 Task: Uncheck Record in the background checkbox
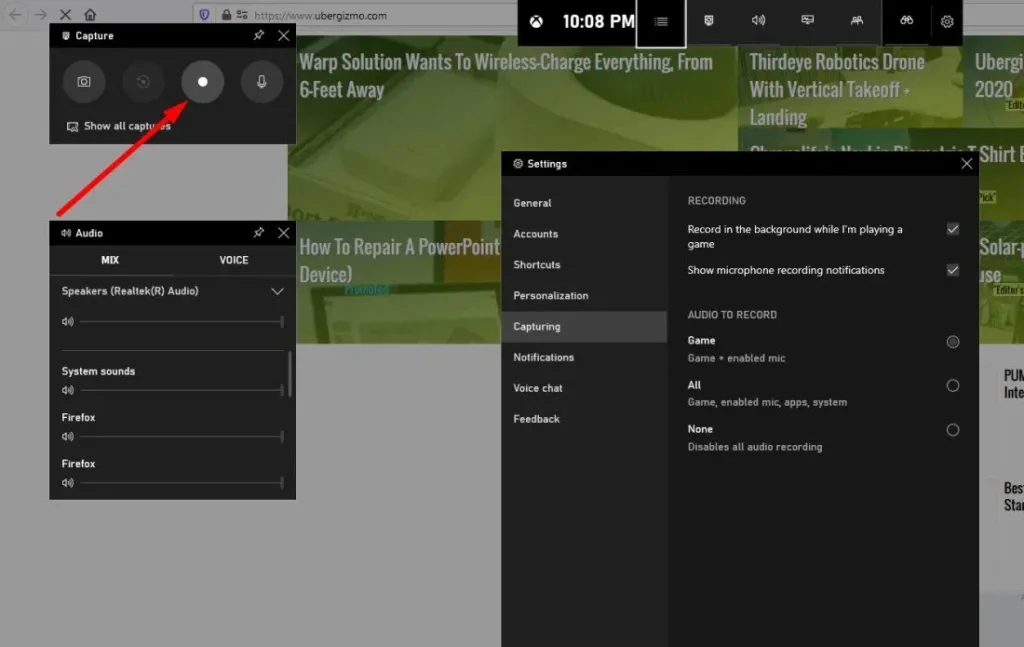953,229
